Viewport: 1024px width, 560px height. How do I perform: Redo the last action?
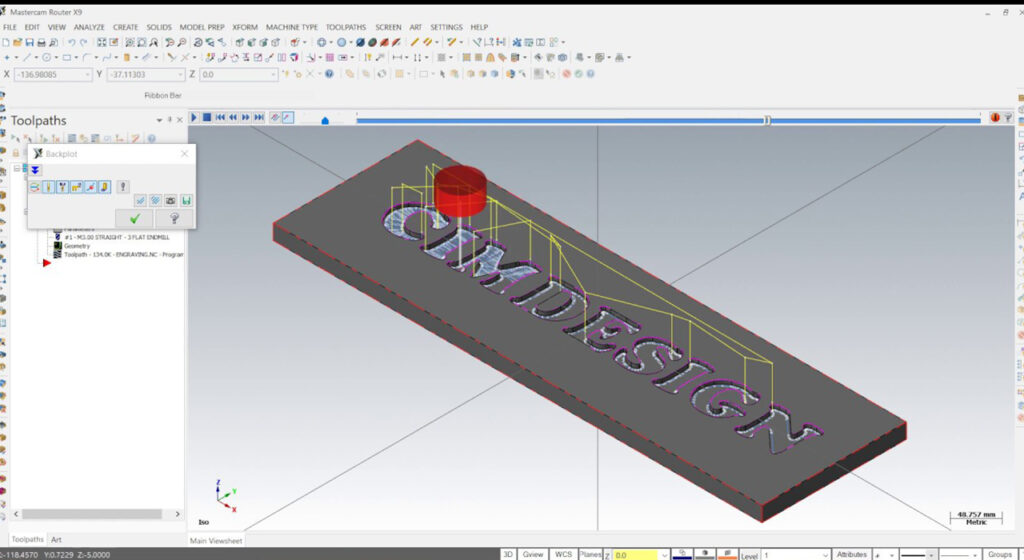(x=83, y=42)
